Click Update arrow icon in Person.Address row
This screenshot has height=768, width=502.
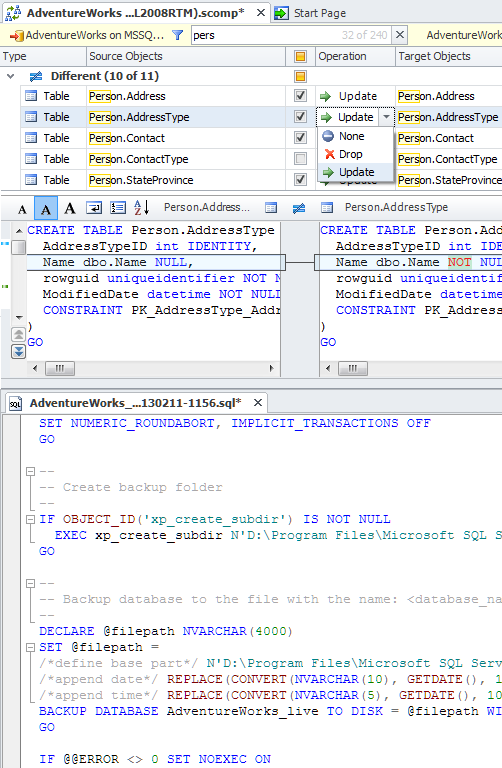(325, 96)
